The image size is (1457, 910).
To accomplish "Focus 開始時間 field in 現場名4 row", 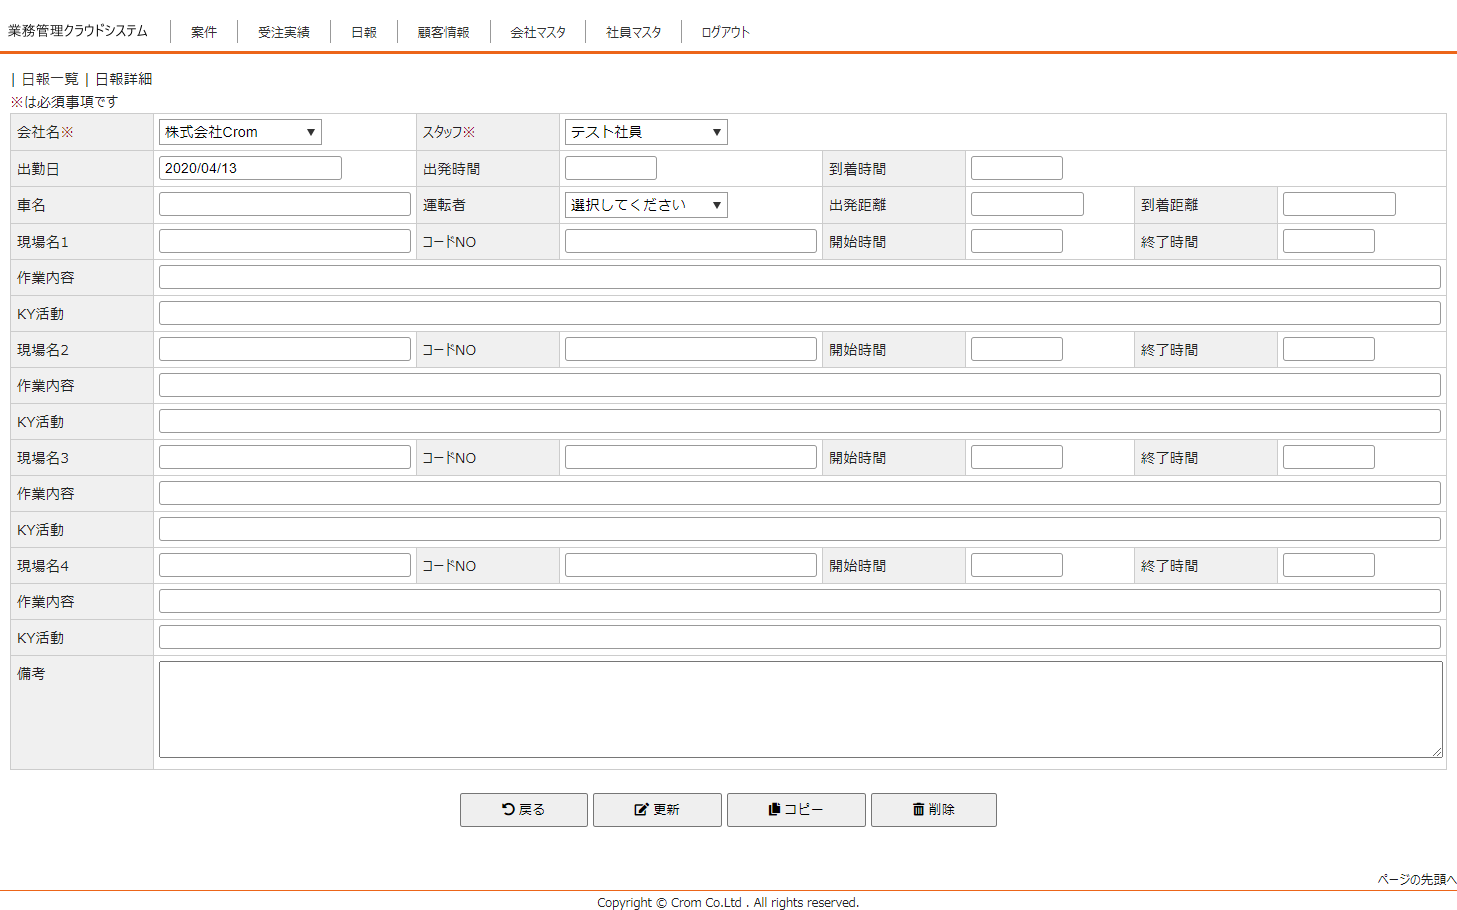I will coord(1017,565).
